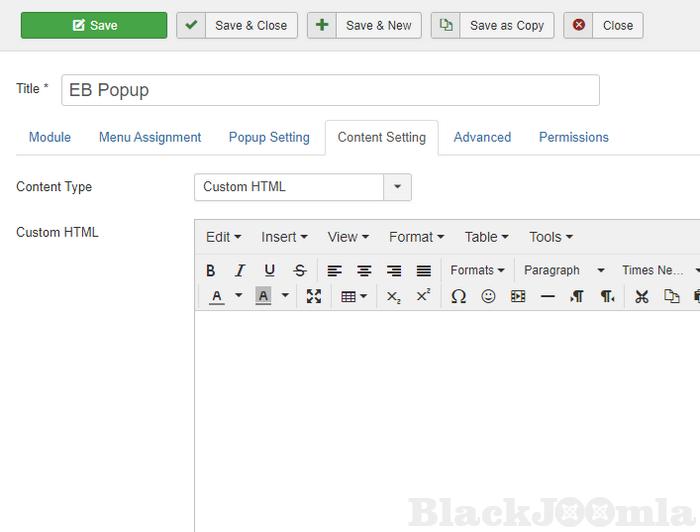Click the cut scissors icon
The height and width of the screenshot is (532, 700).
[642, 296]
